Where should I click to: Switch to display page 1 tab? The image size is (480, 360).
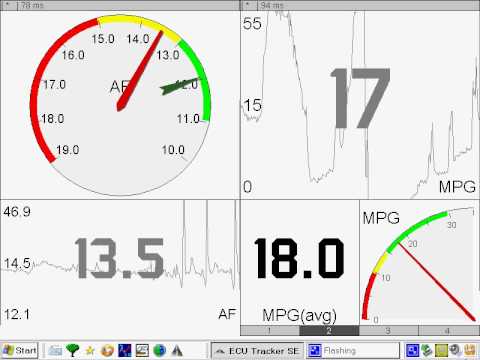270,331
